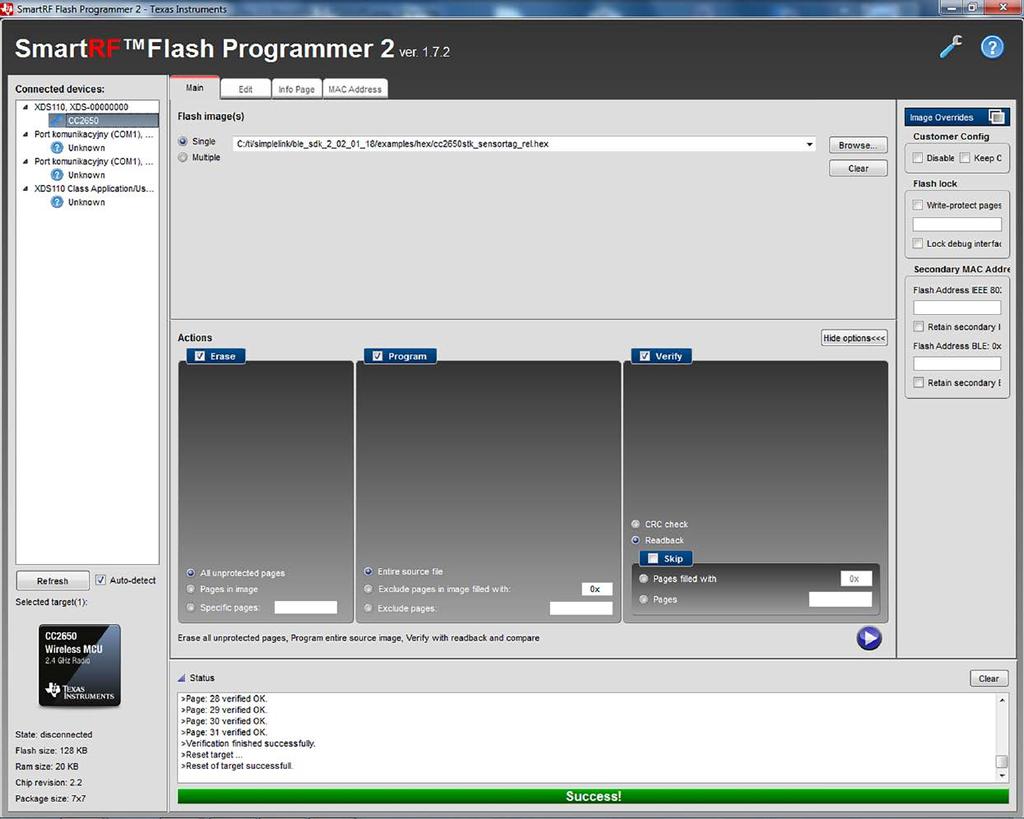Select the Single flash image radio button
The width and height of the screenshot is (1024, 819).
point(183,141)
